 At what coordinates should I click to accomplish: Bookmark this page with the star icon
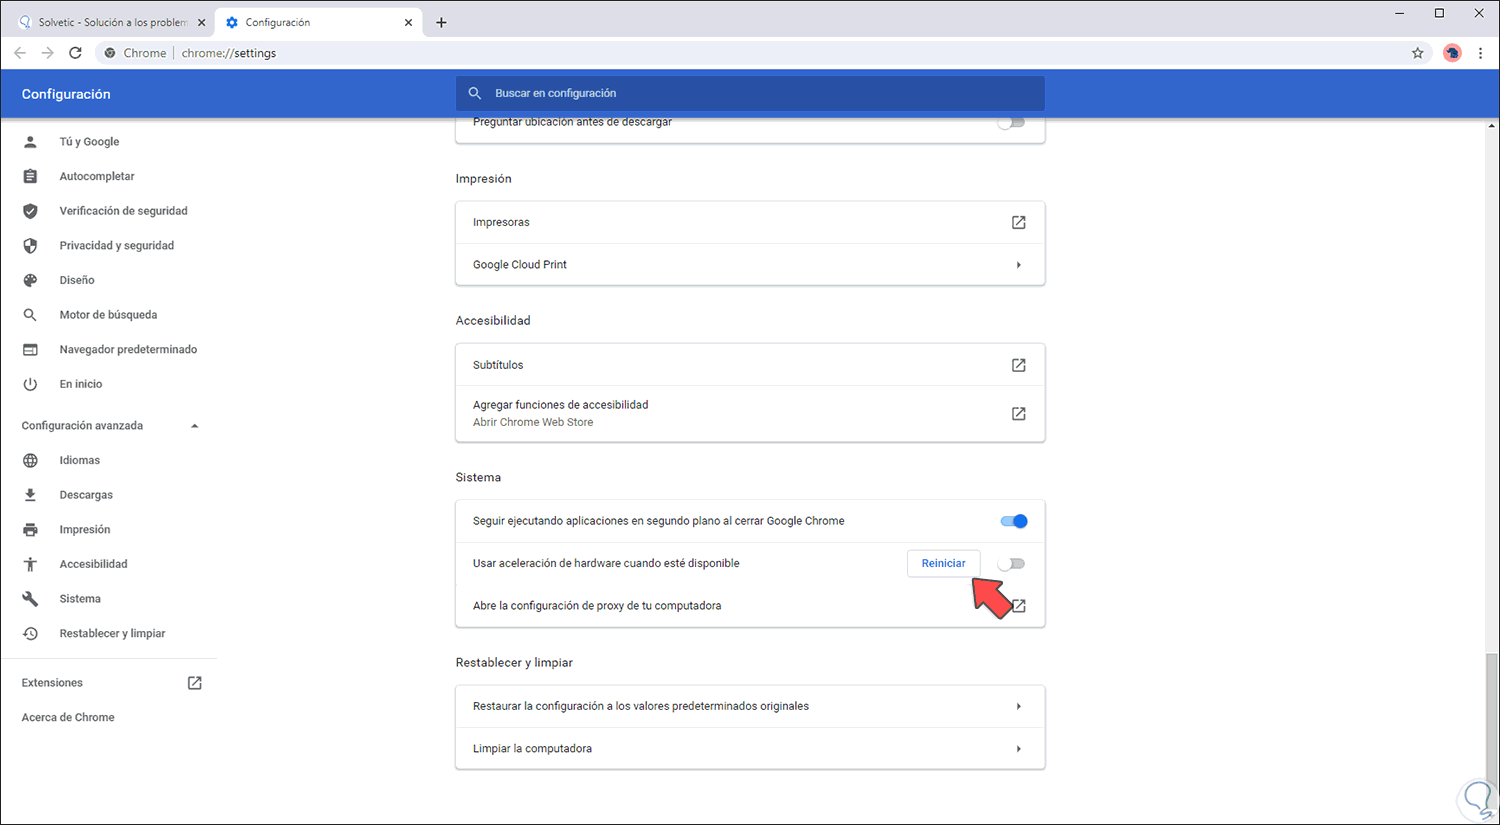[x=1417, y=53]
